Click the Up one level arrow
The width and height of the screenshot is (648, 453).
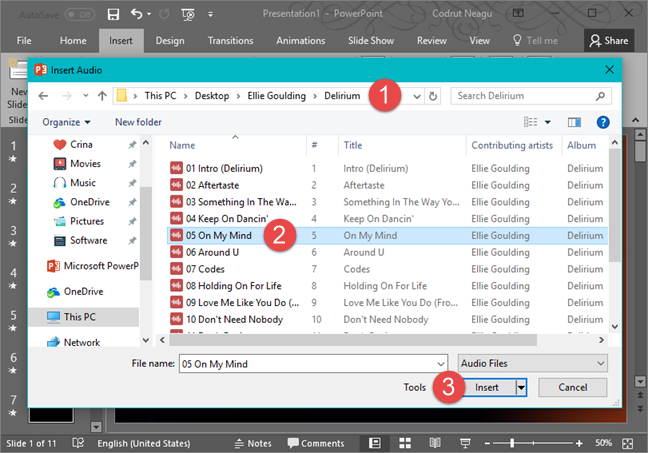click(102, 96)
